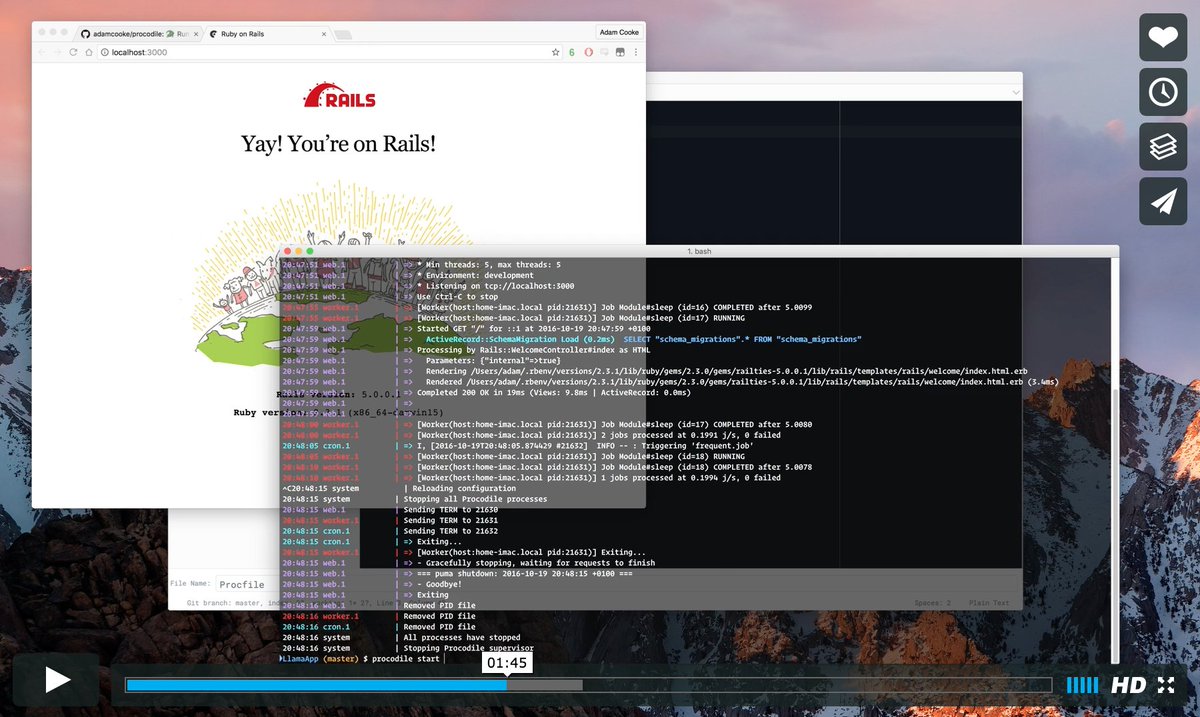Open a new Chrome tab
Screen dimensions: 1200x717
pos(342,34)
